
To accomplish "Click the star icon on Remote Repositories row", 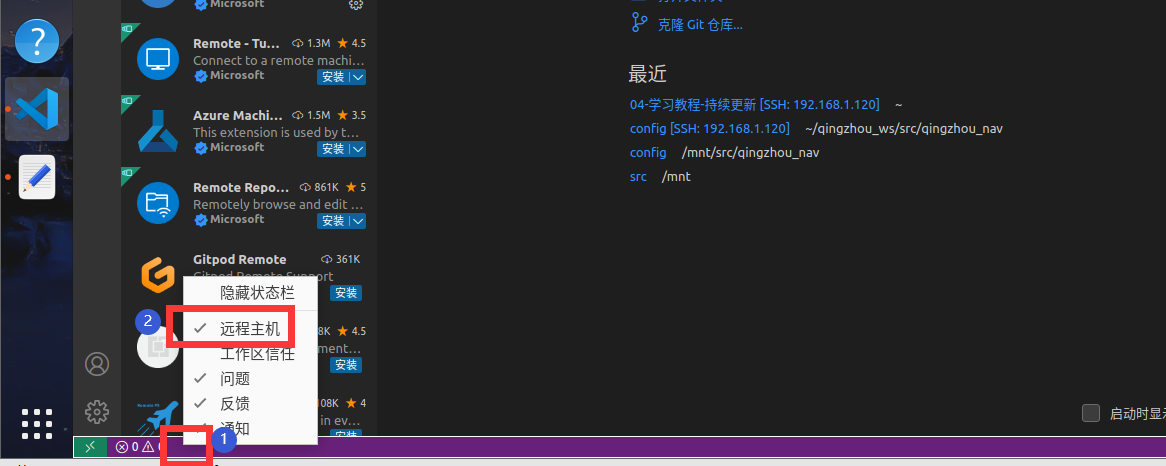I will (351, 187).
